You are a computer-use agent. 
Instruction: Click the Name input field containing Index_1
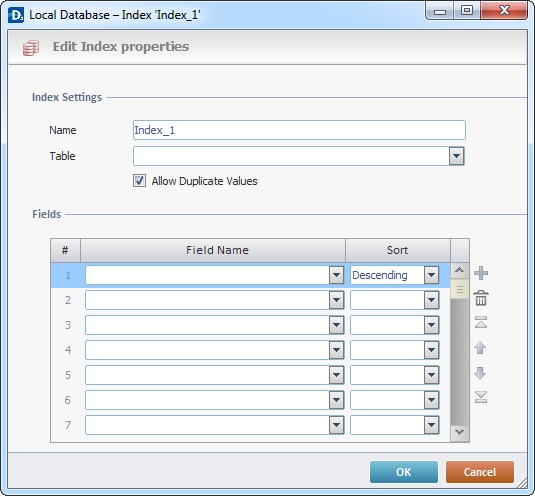(x=299, y=130)
